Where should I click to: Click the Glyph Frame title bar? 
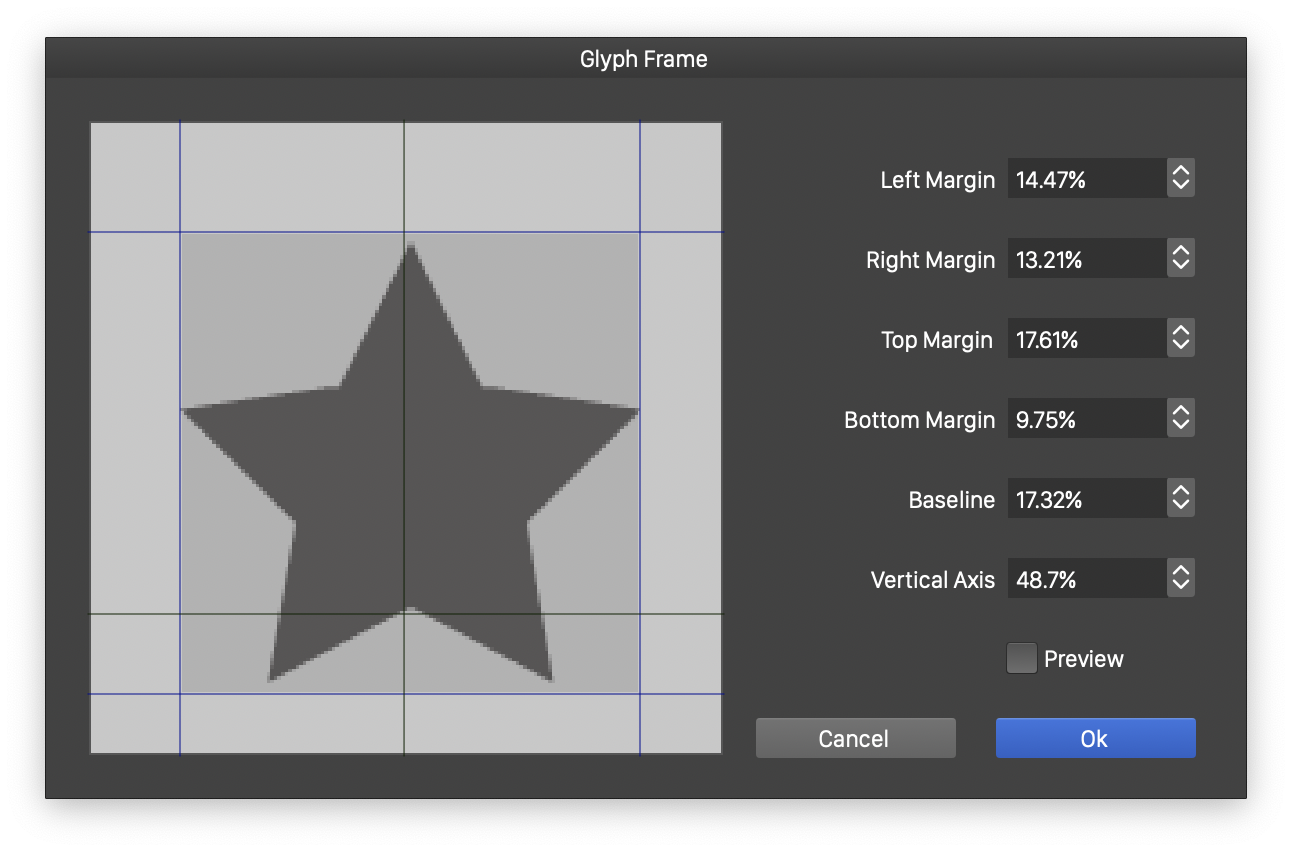(644, 59)
